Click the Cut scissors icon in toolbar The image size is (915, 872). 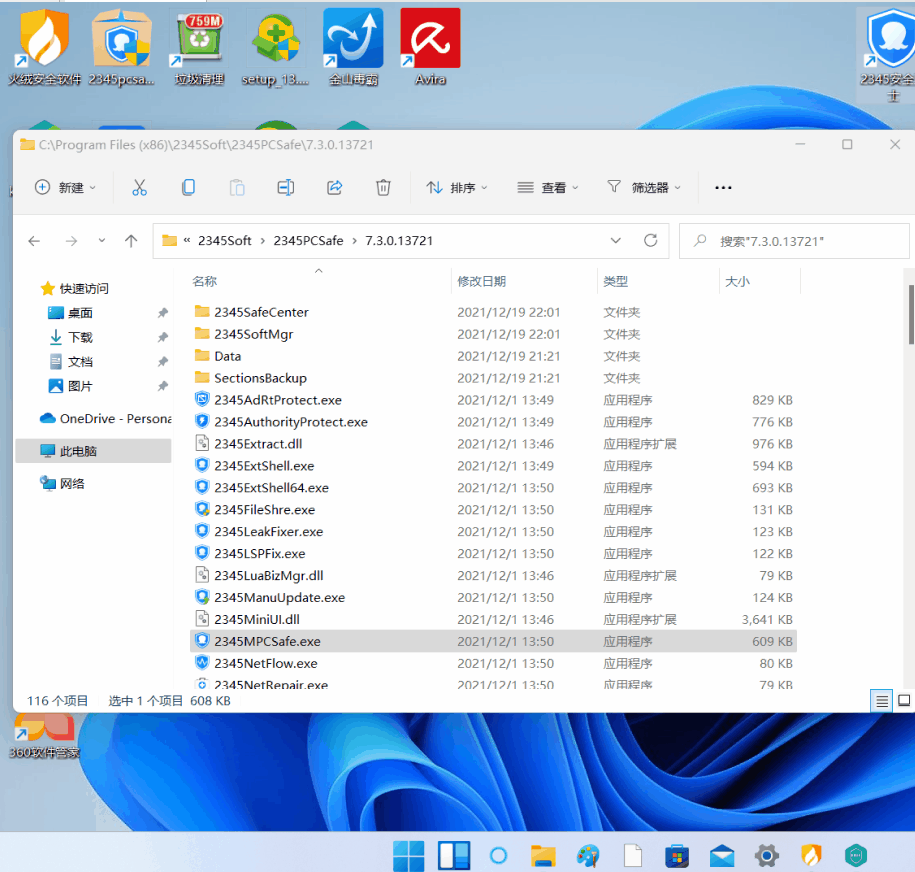139,187
